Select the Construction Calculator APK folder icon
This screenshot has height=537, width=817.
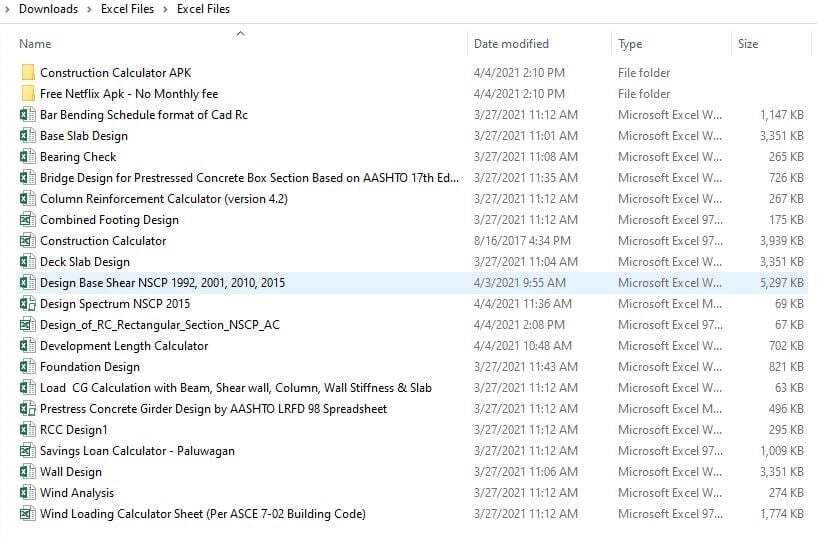[x=27, y=73]
